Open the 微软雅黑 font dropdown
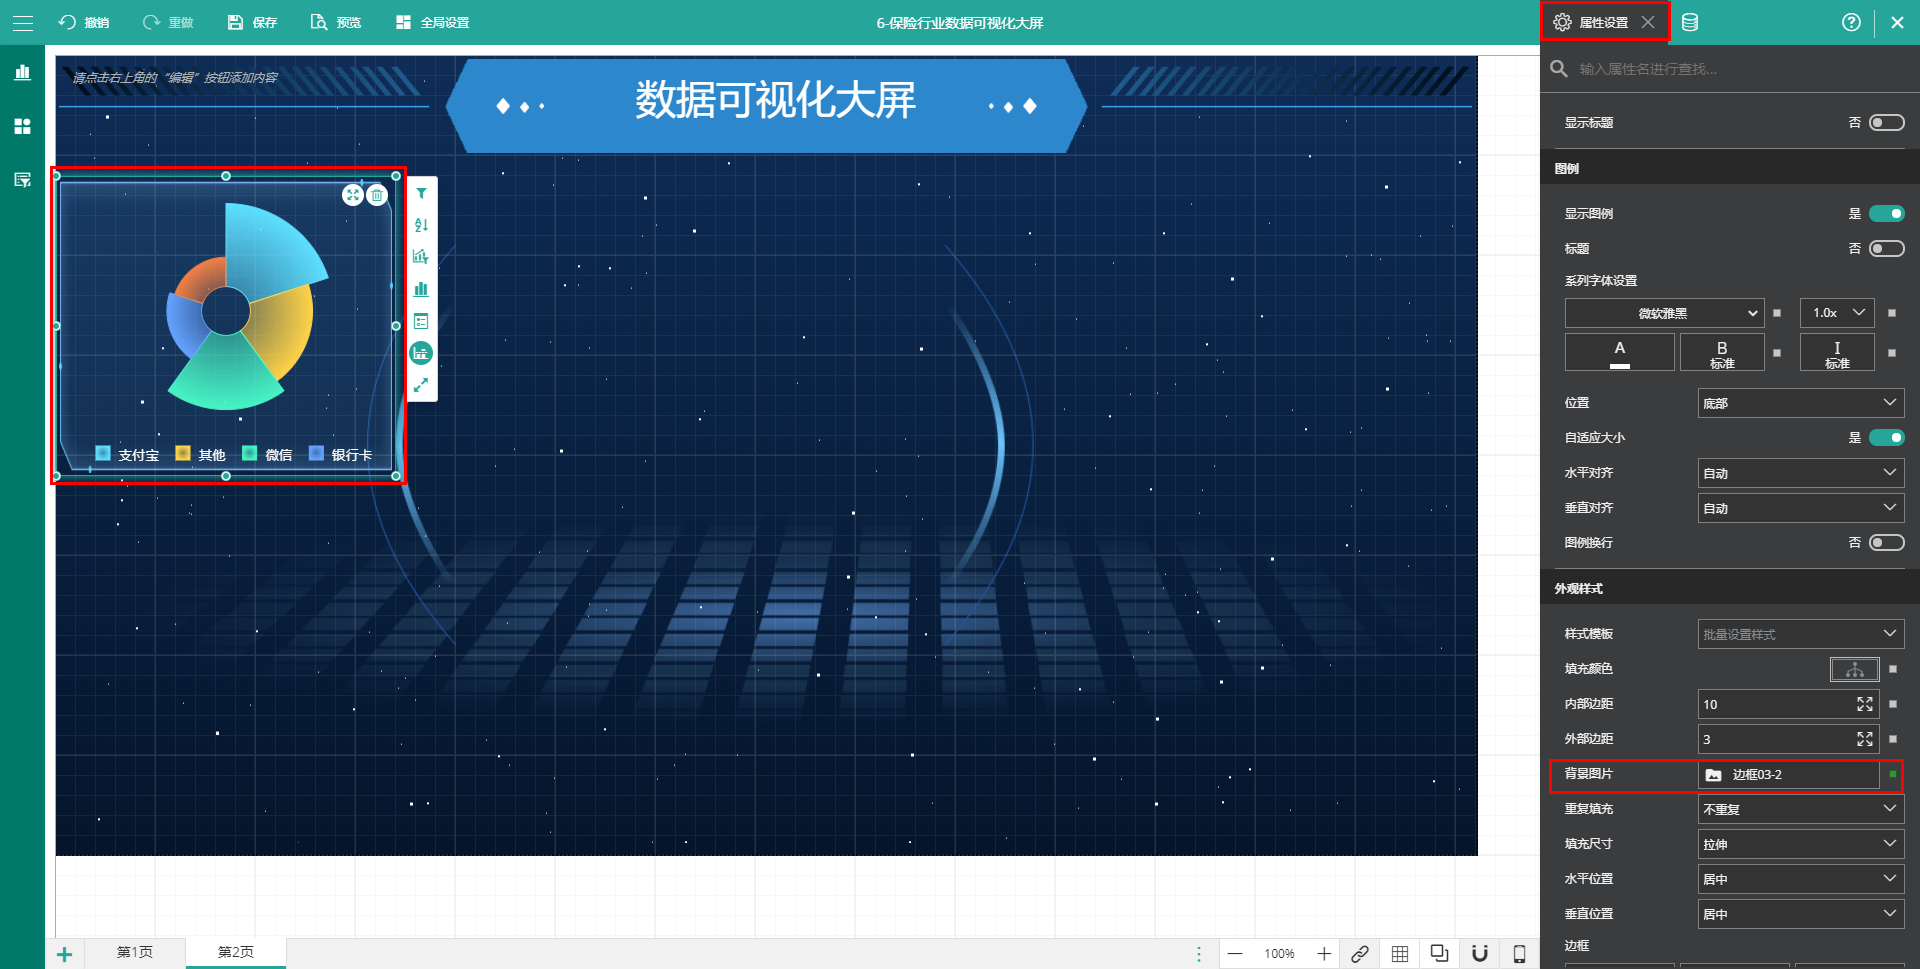Image resolution: width=1920 pixels, height=969 pixels. (x=1663, y=313)
